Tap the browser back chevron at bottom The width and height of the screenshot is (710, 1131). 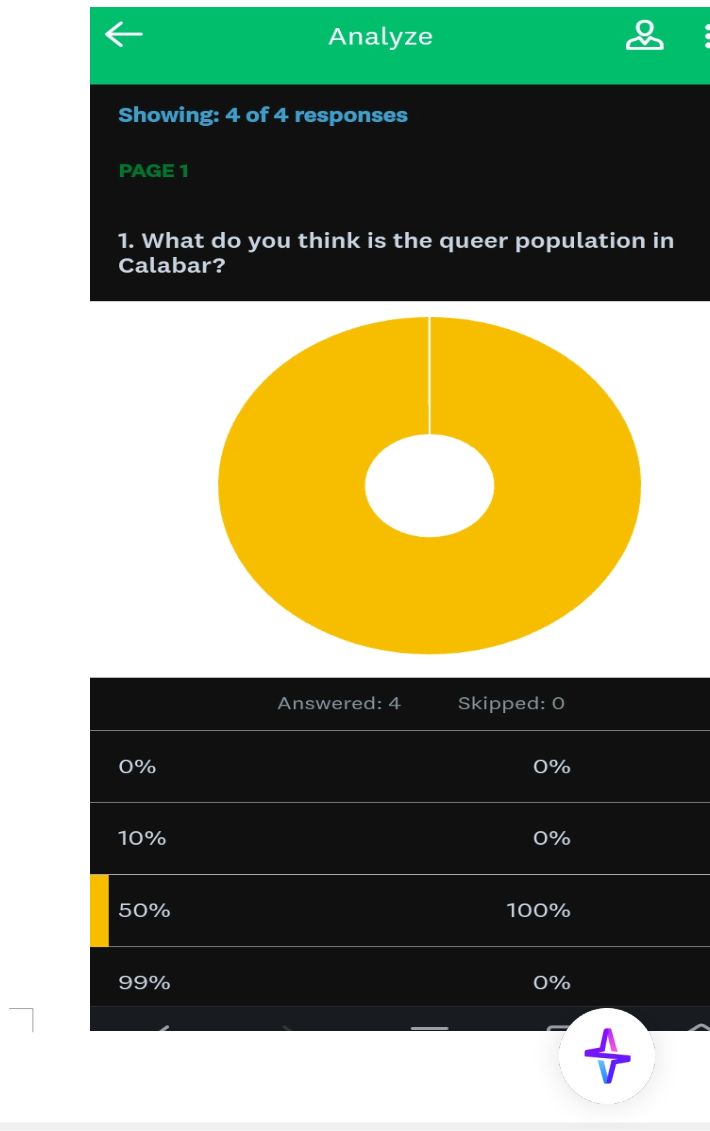click(161, 1025)
